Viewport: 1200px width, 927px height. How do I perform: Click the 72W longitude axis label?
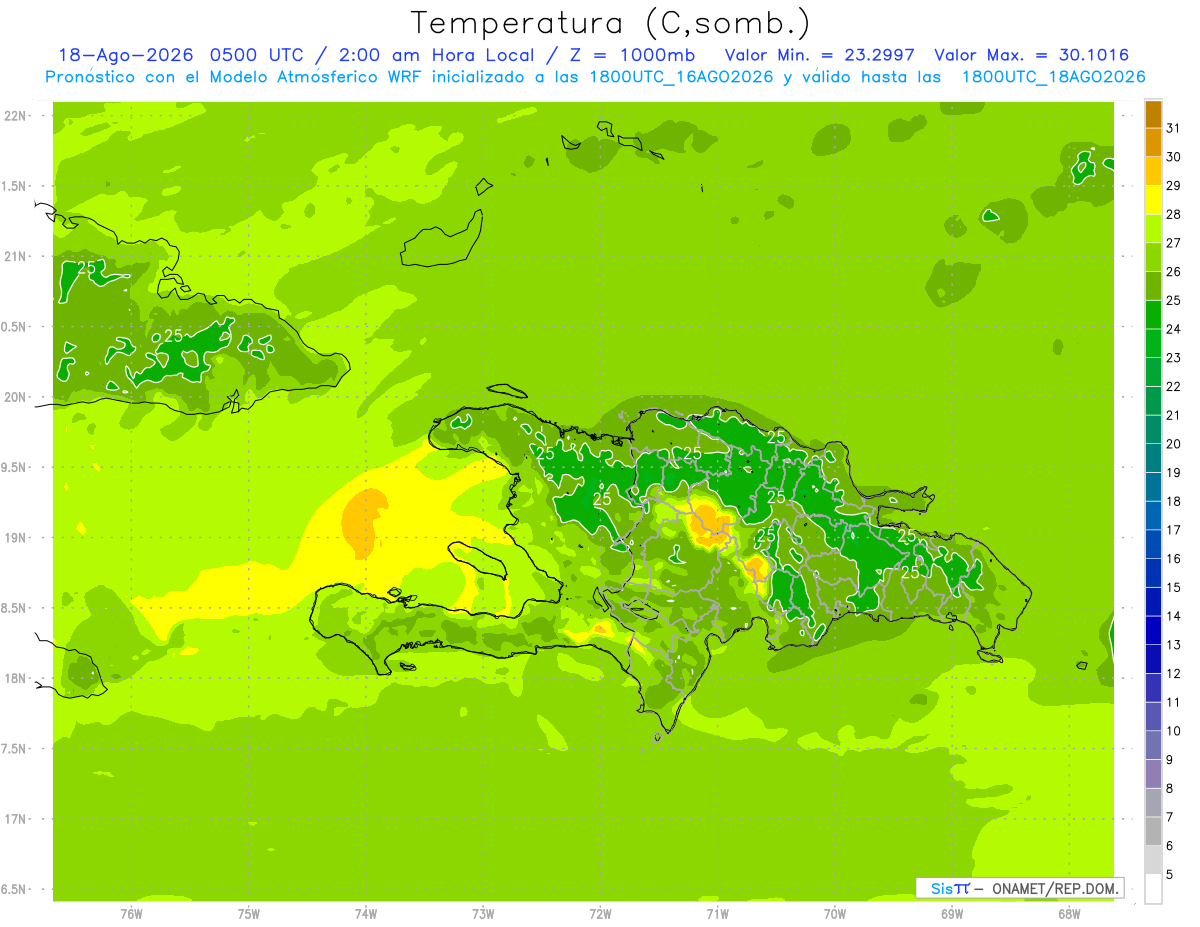[x=600, y=913]
